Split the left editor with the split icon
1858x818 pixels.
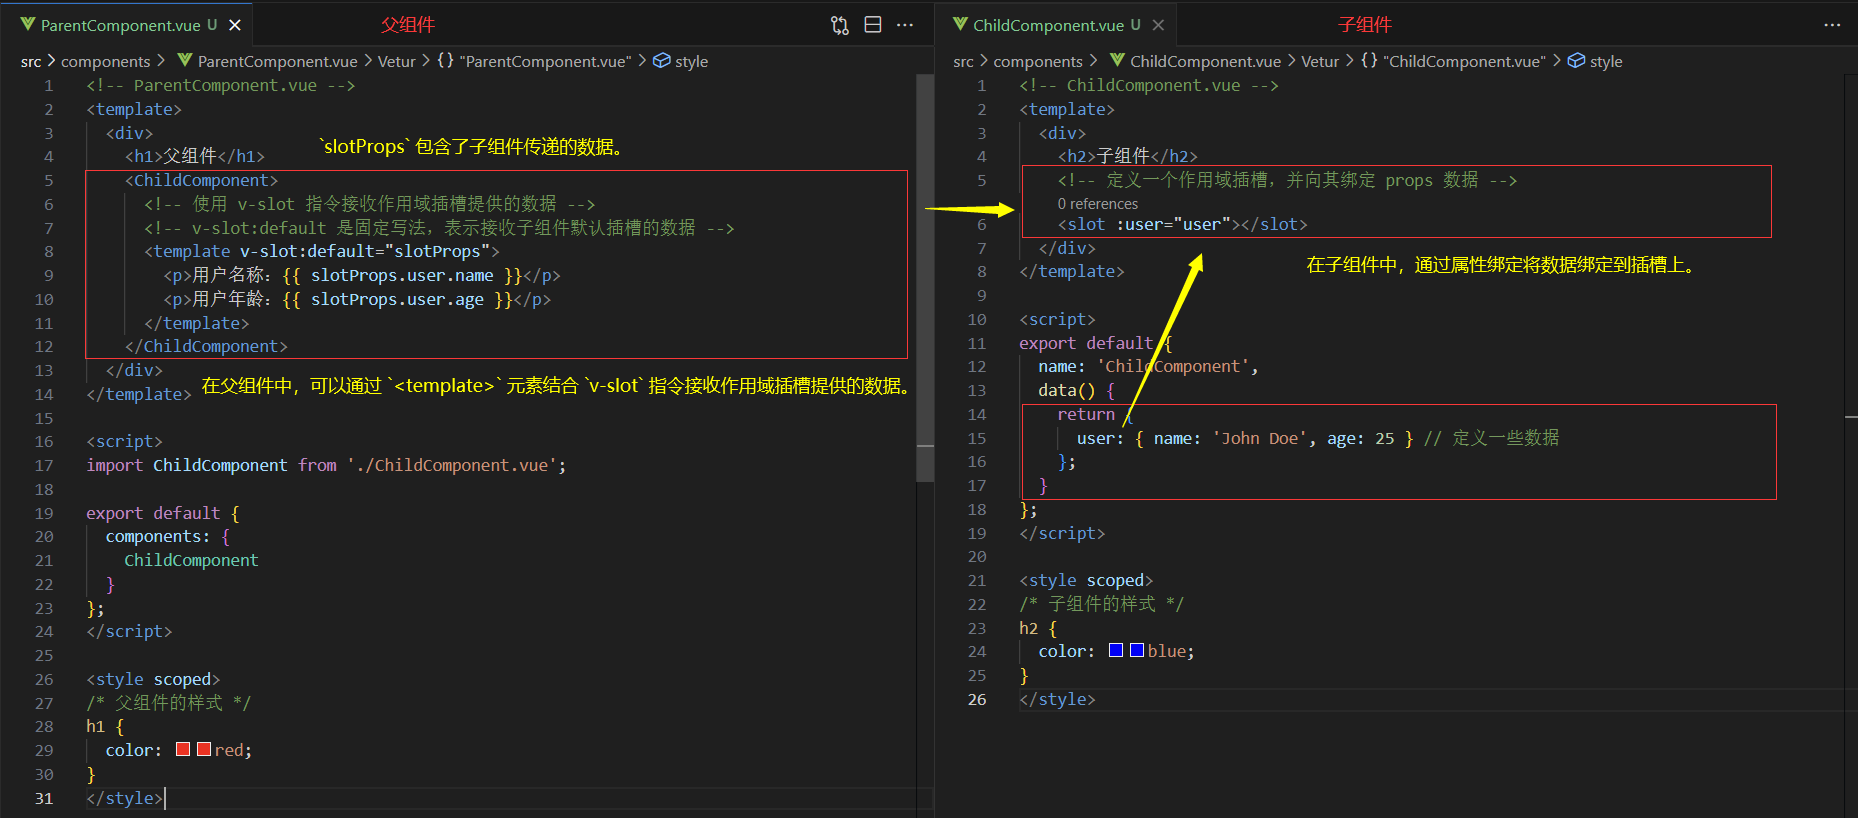(x=873, y=25)
